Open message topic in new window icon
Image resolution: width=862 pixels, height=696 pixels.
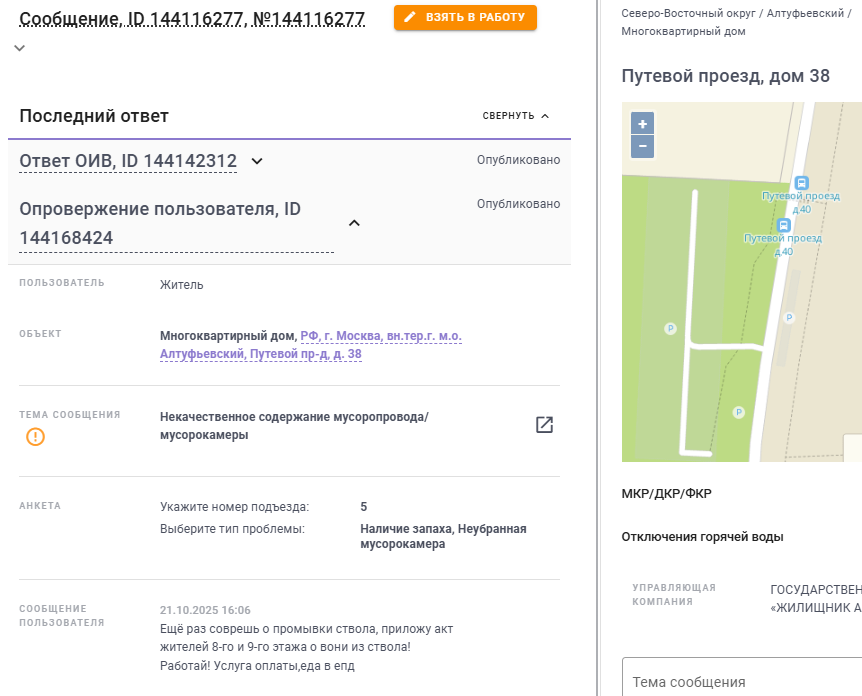tap(544, 425)
